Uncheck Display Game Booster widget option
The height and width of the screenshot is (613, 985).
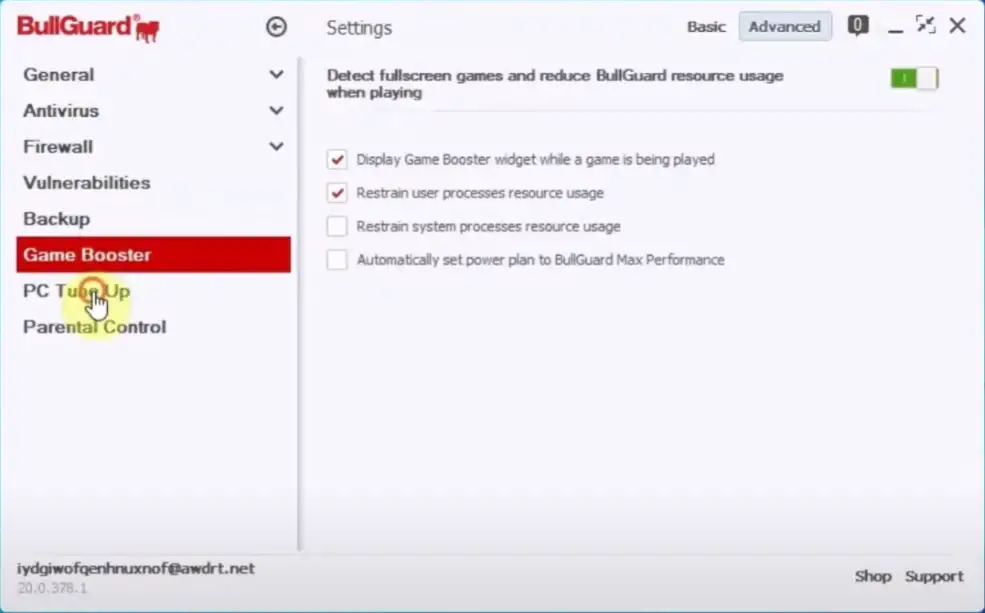tap(337, 159)
